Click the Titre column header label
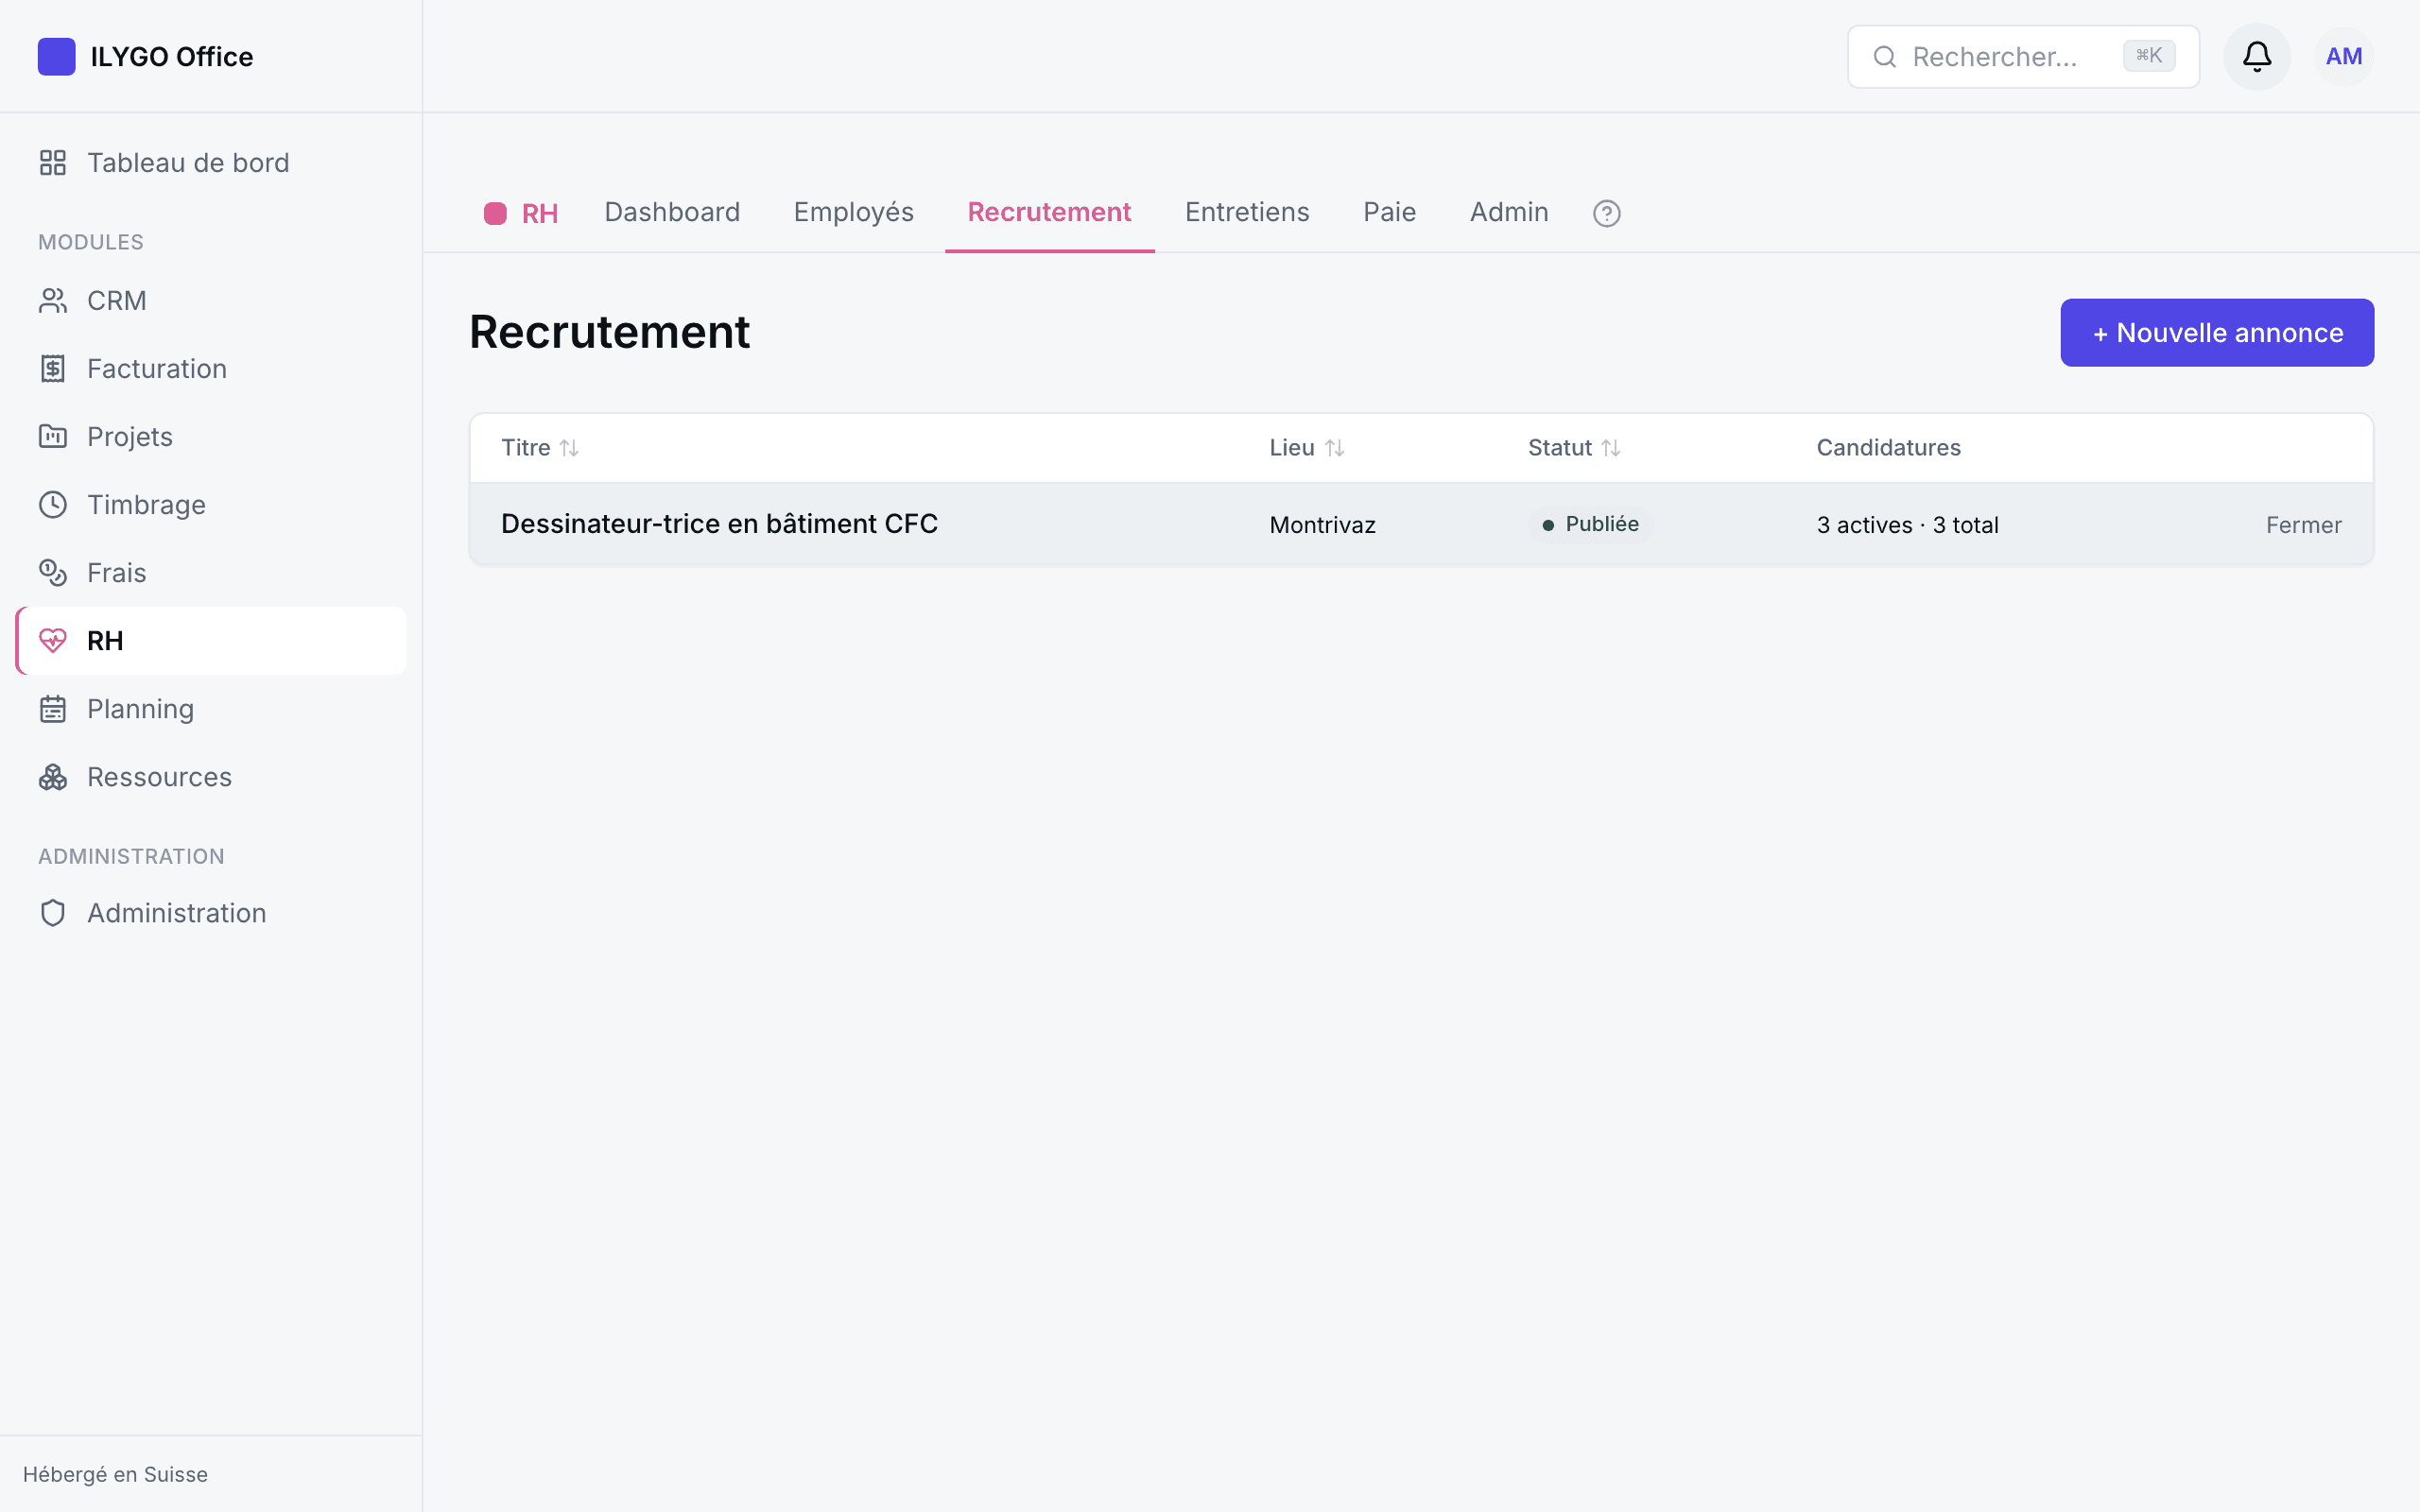The width and height of the screenshot is (2420, 1512). (x=525, y=448)
